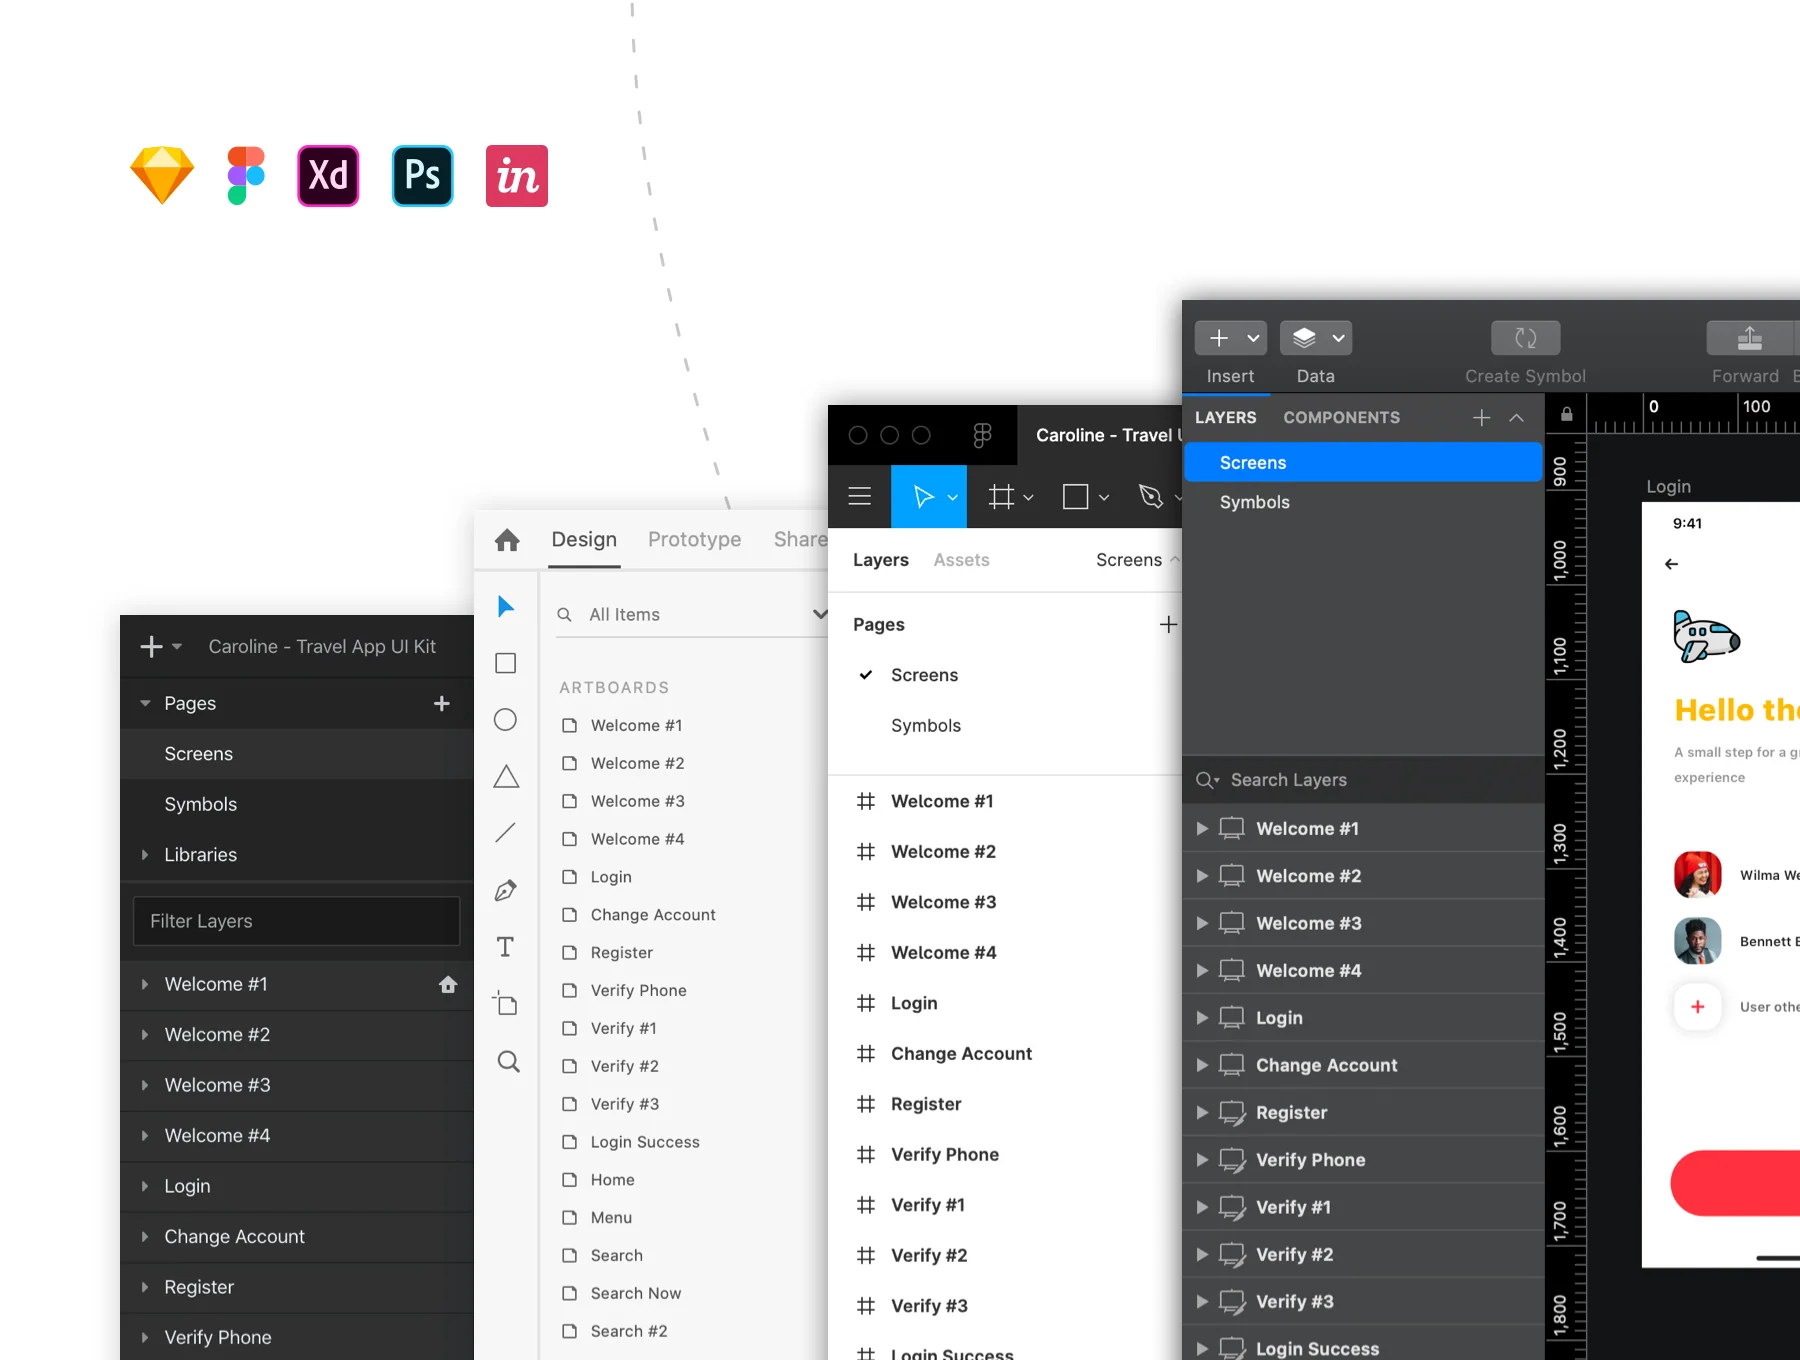Add a new page with Pages plus

click(442, 703)
